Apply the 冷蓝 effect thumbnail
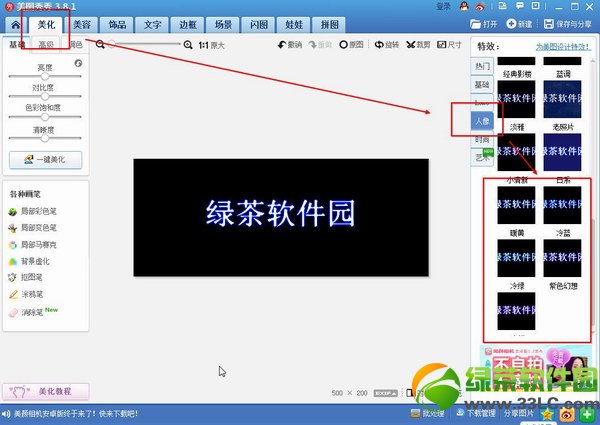Image resolution: width=600 pixels, height=425 pixels. coord(562,205)
